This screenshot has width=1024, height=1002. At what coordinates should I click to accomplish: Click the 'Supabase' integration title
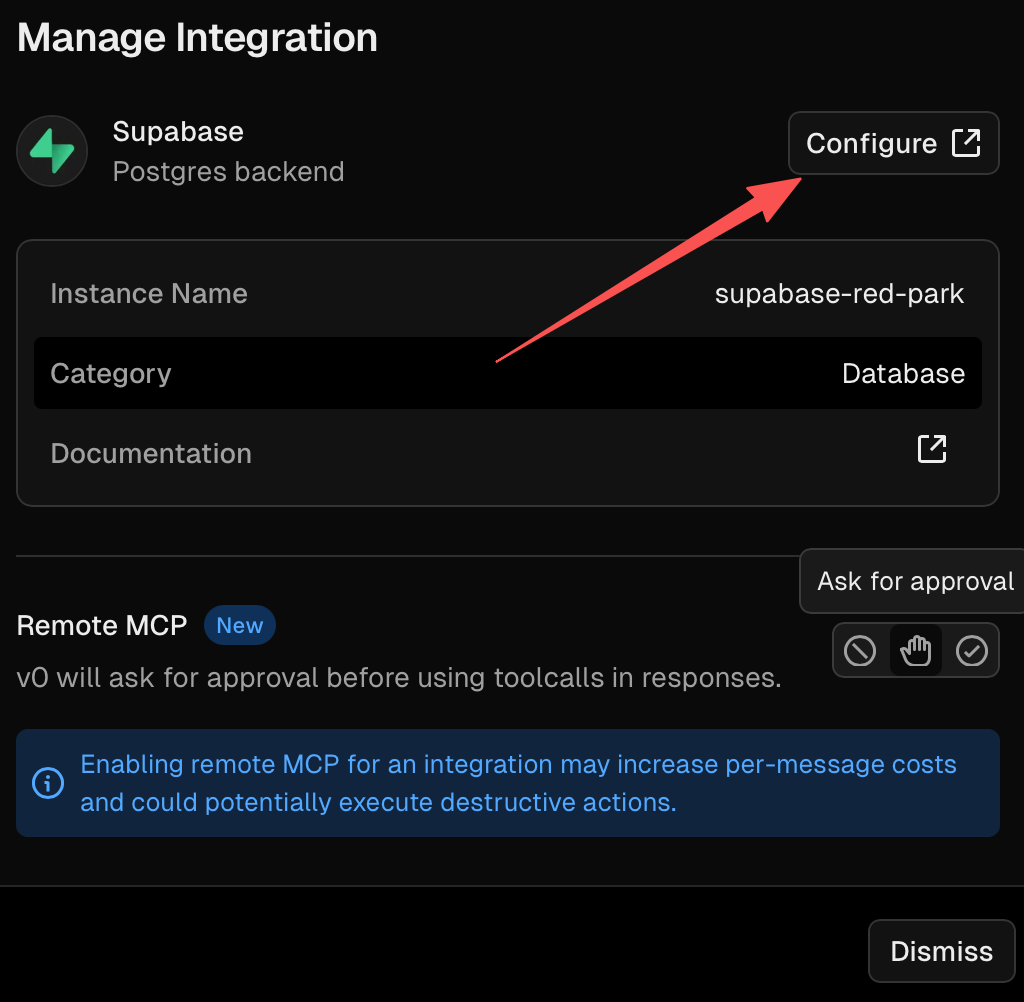click(178, 132)
